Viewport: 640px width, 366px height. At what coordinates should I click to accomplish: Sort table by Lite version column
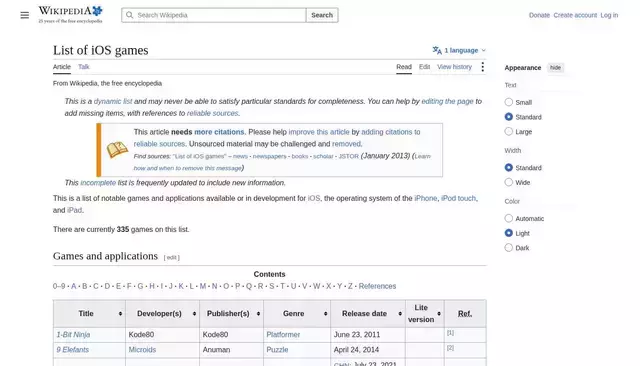coord(439,314)
